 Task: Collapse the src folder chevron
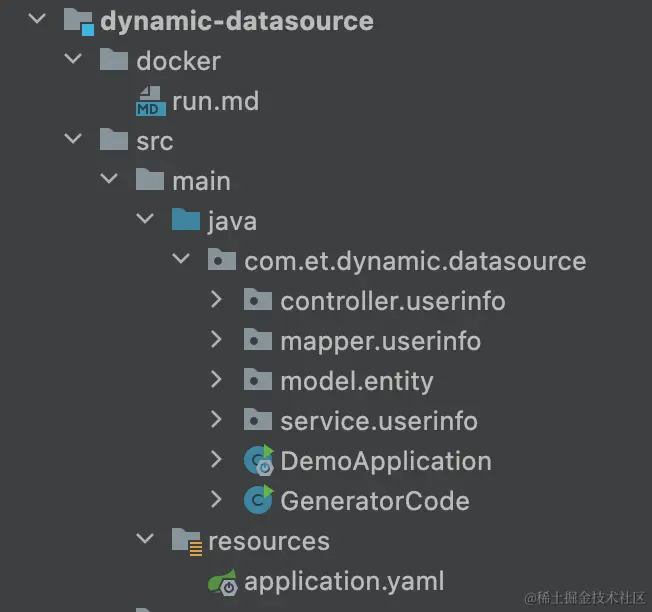tap(73, 140)
